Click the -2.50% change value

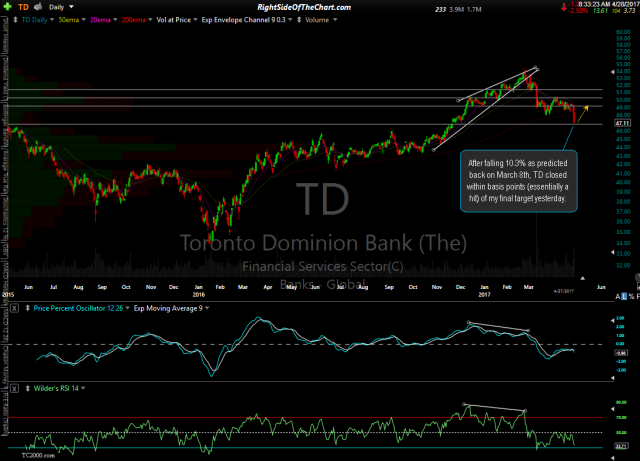(x=578, y=11)
